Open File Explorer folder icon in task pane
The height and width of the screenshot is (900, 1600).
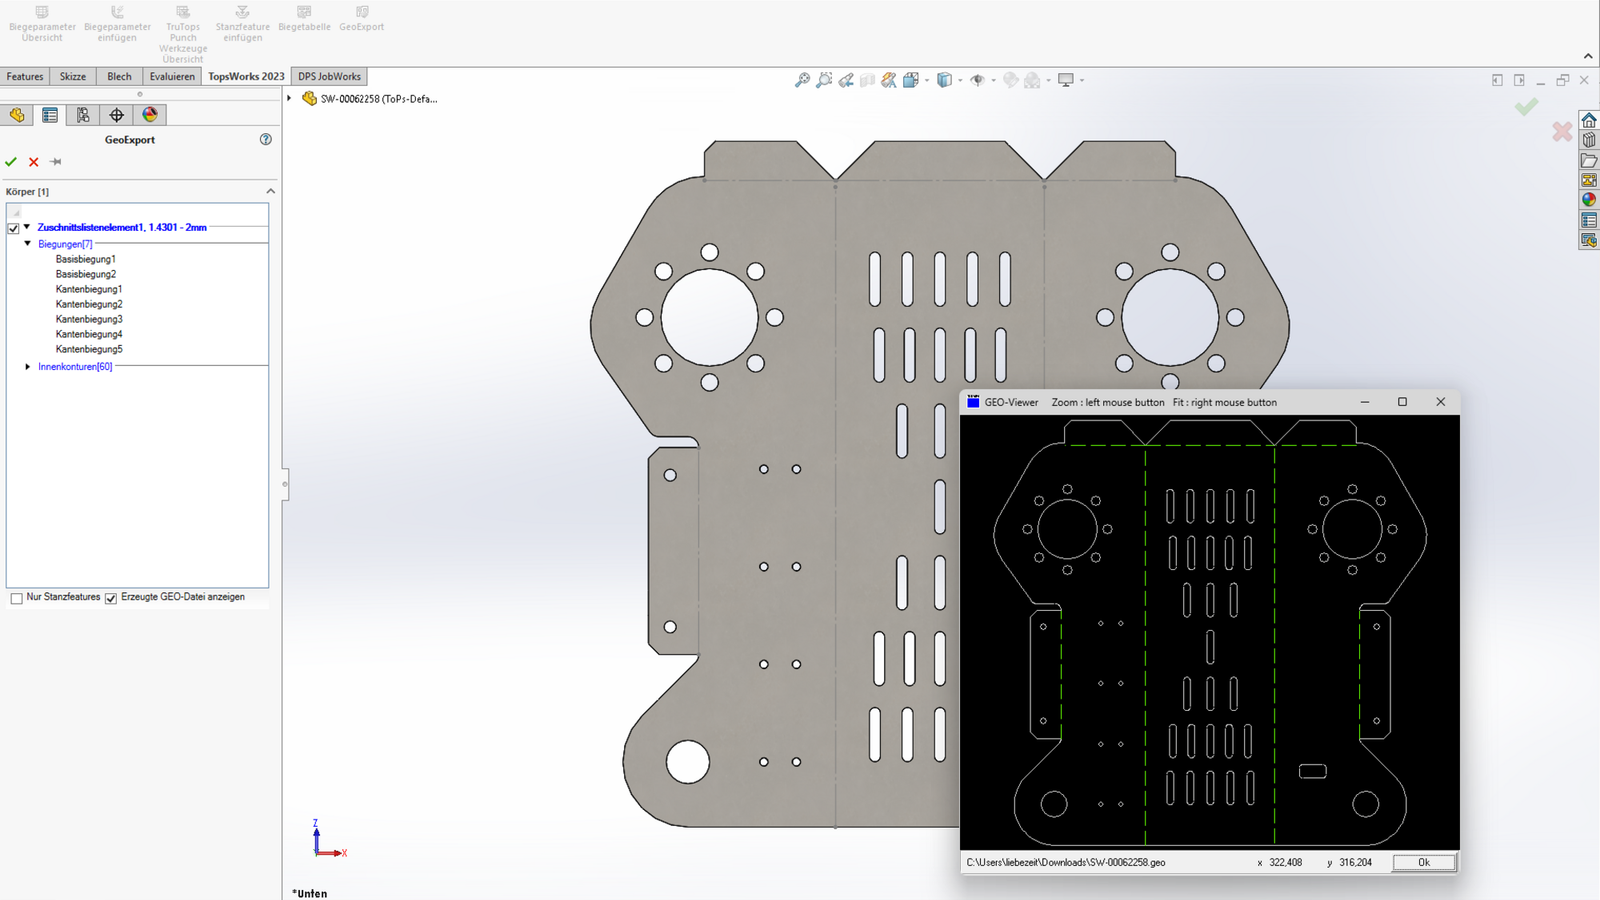pyautogui.click(x=1589, y=160)
